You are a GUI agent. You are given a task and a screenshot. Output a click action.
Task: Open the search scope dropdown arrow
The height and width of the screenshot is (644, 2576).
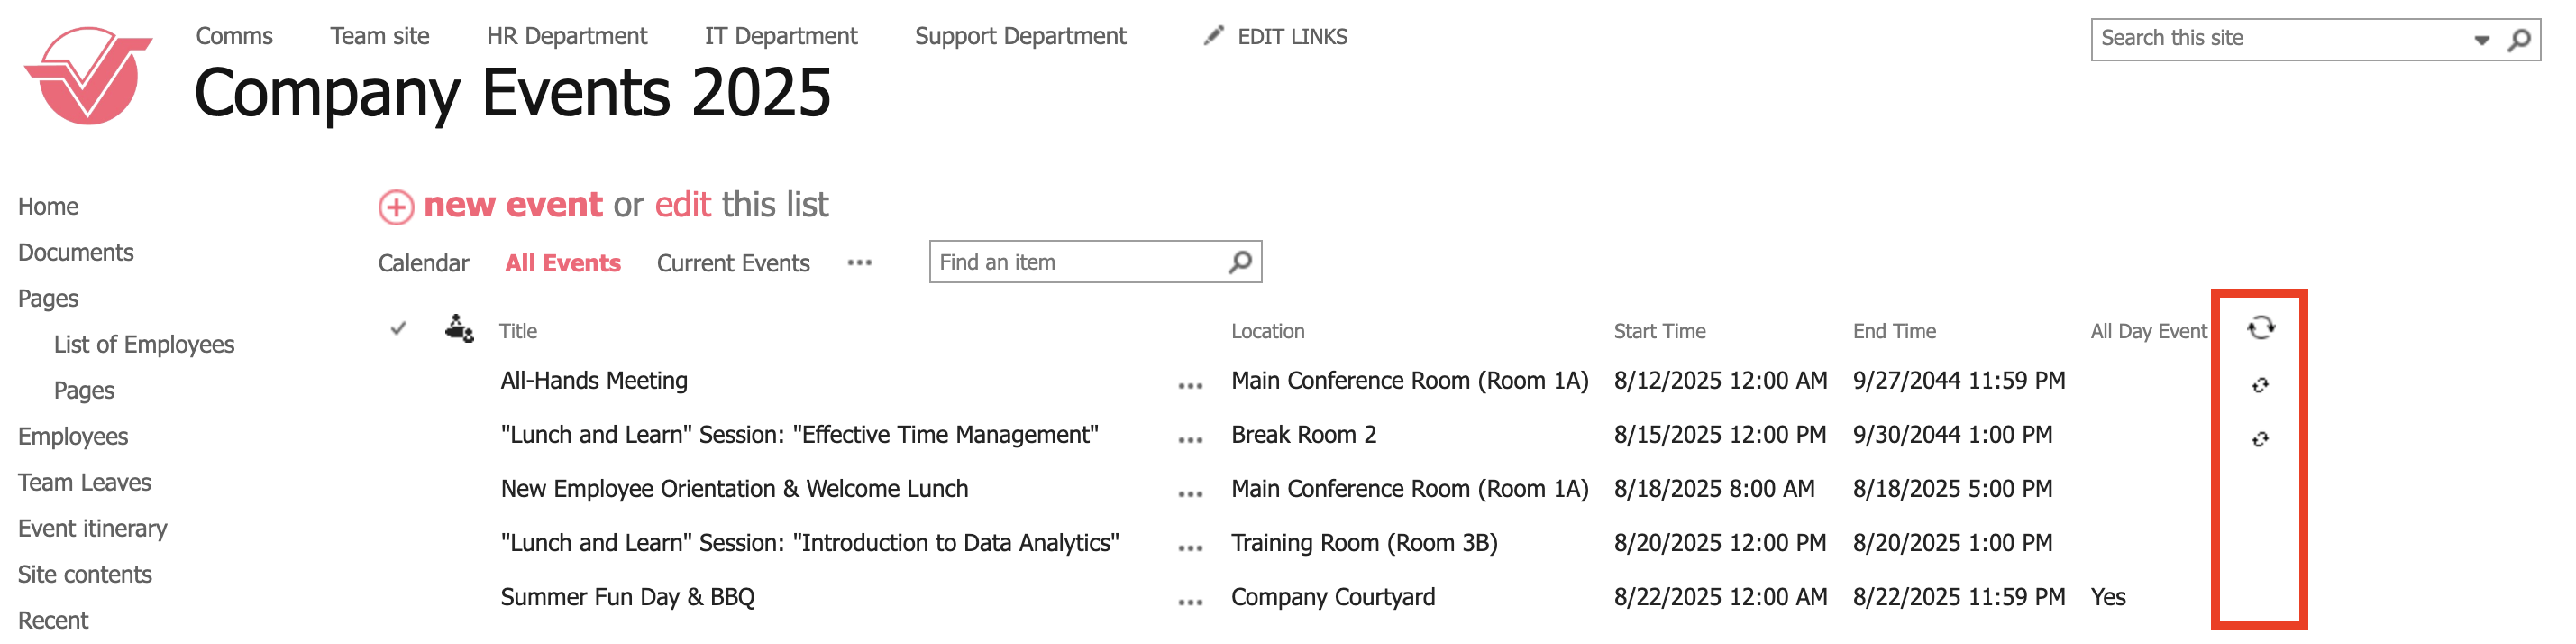click(2481, 40)
